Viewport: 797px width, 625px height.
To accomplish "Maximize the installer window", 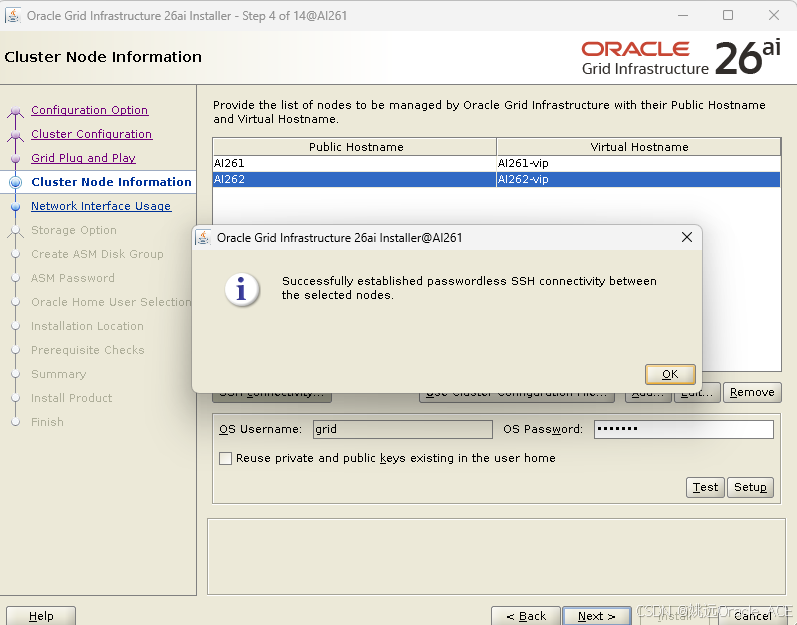I will click(x=728, y=15).
